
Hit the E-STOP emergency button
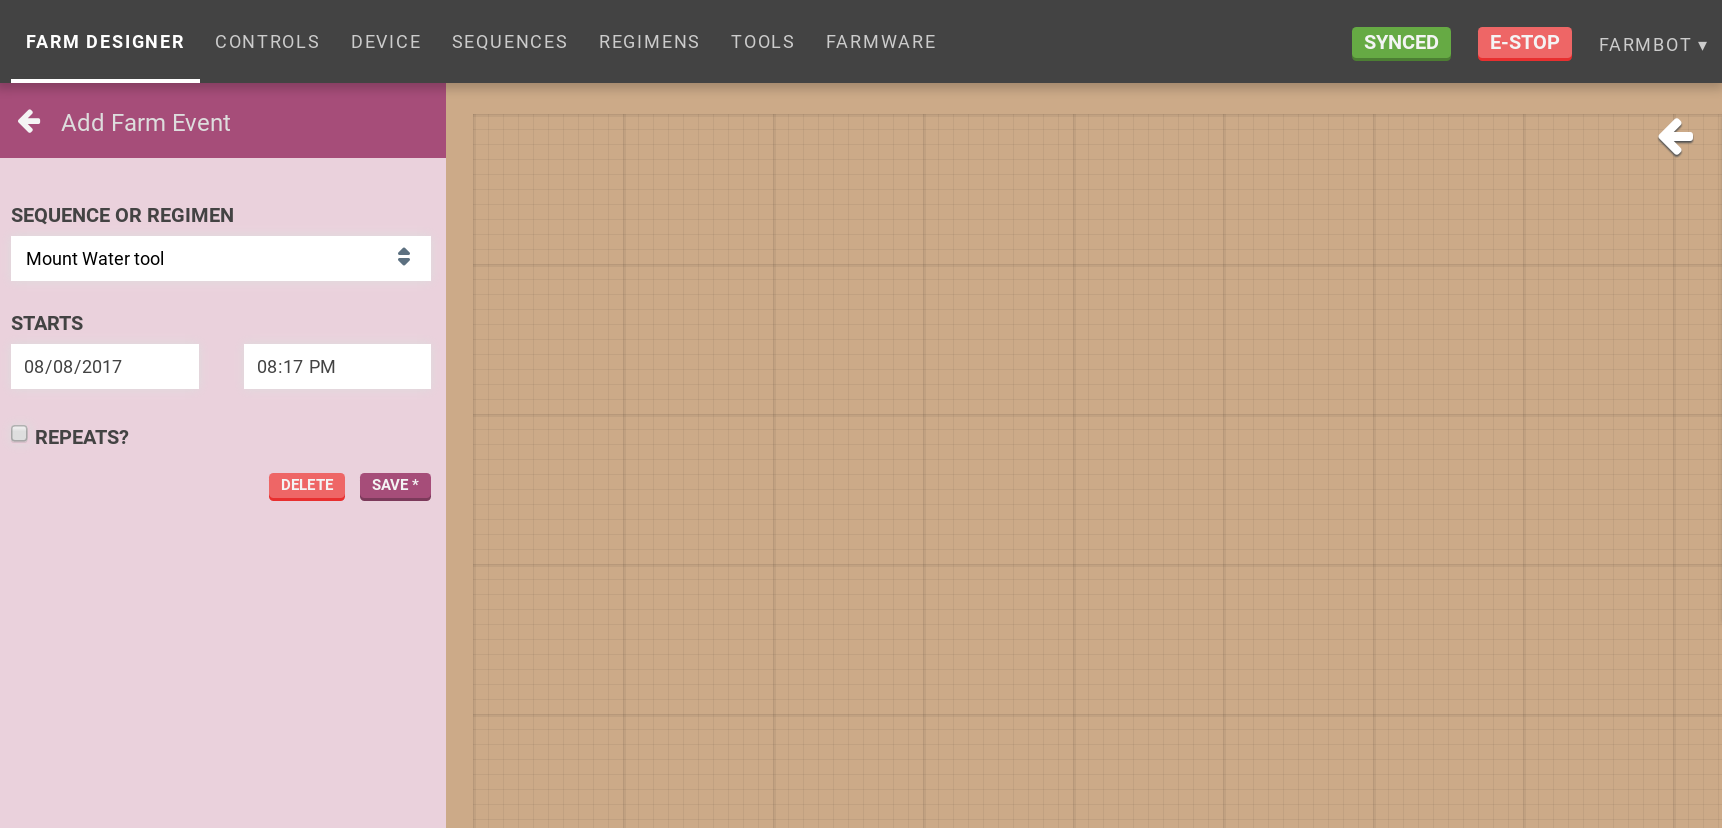pyautogui.click(x=1524, y=43)
